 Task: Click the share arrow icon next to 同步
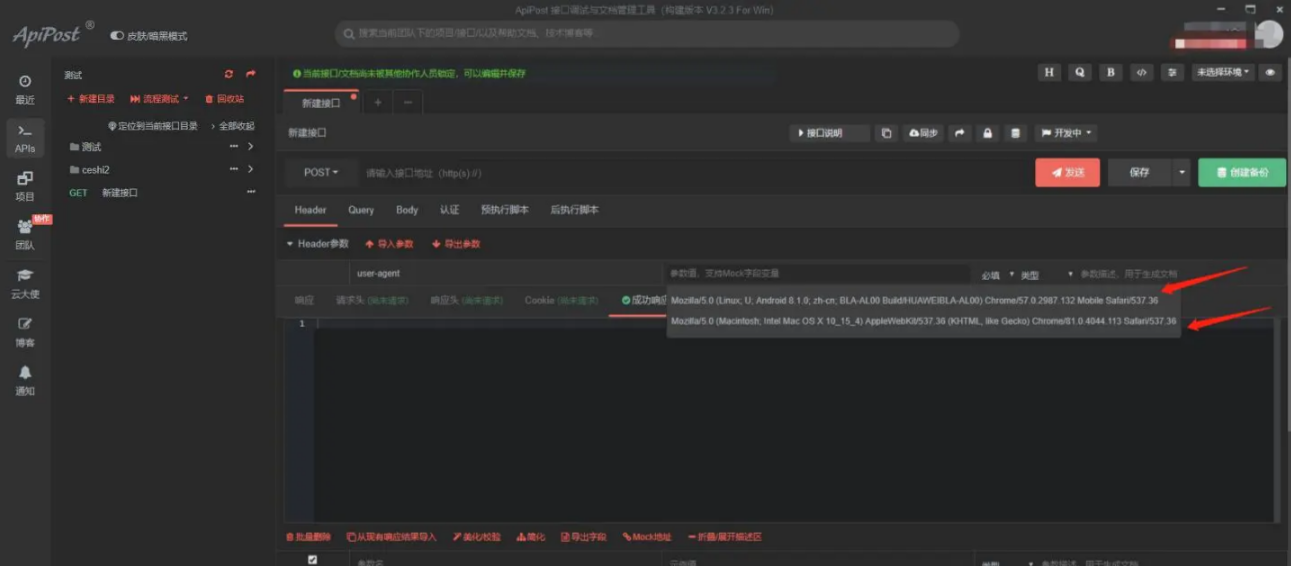[960, 133]
